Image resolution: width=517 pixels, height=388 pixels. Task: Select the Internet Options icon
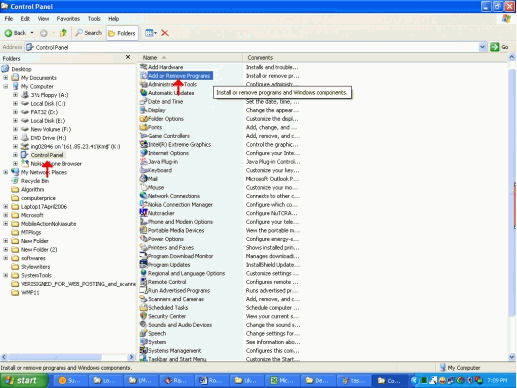point(143,153)
